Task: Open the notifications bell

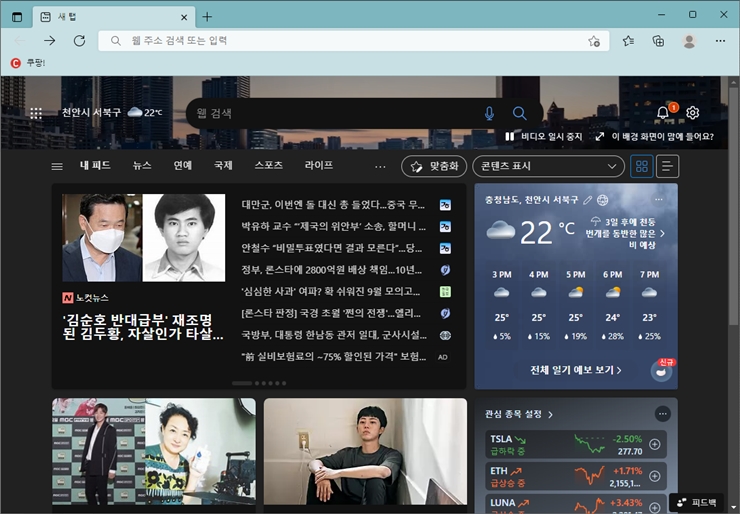Action: click(663, 113)
